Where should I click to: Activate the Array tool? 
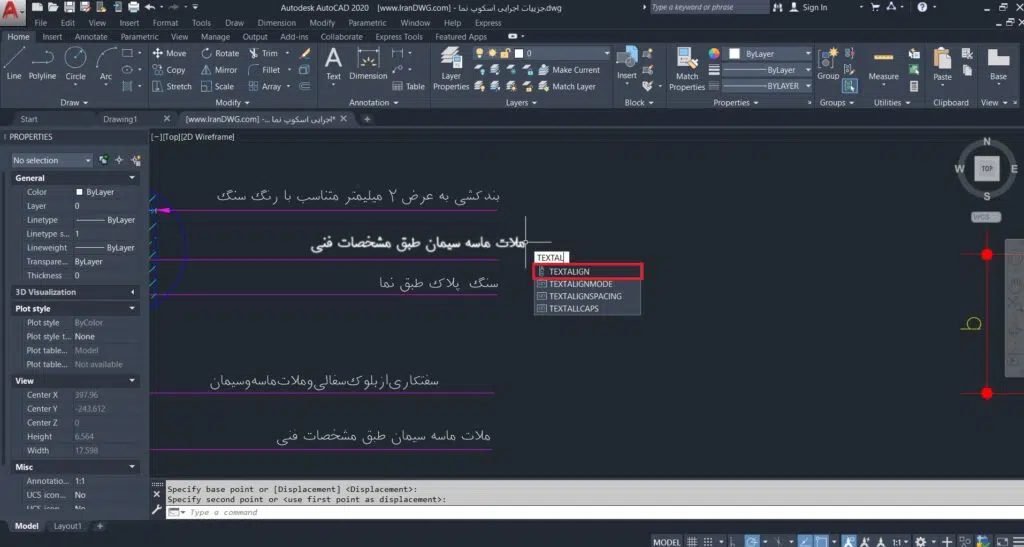coord(265,86)
